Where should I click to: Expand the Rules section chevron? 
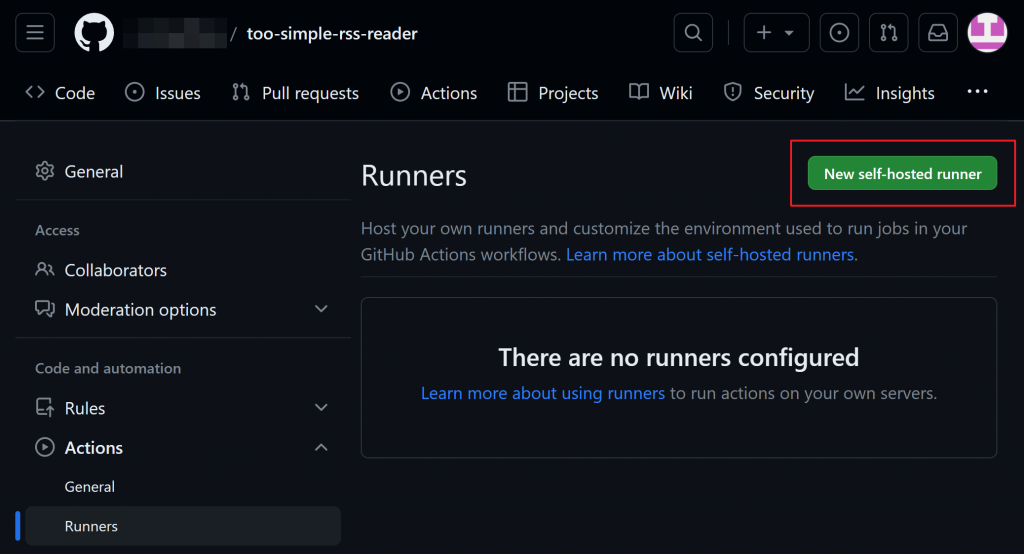click(321, 408)
